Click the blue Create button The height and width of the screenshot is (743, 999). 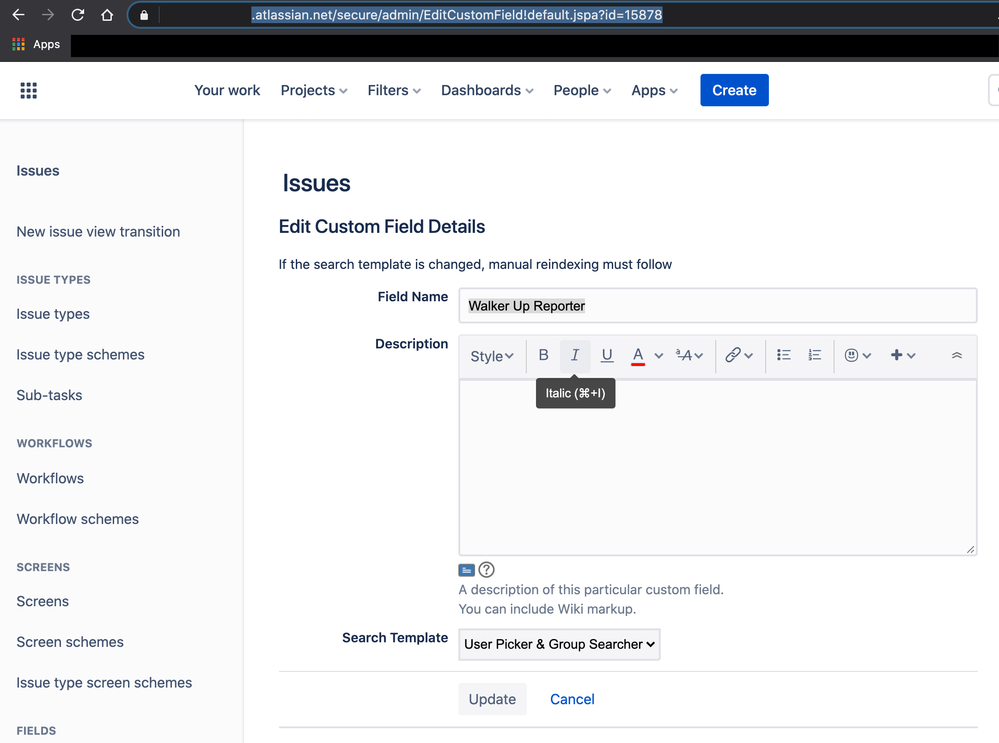click(734, 90)
